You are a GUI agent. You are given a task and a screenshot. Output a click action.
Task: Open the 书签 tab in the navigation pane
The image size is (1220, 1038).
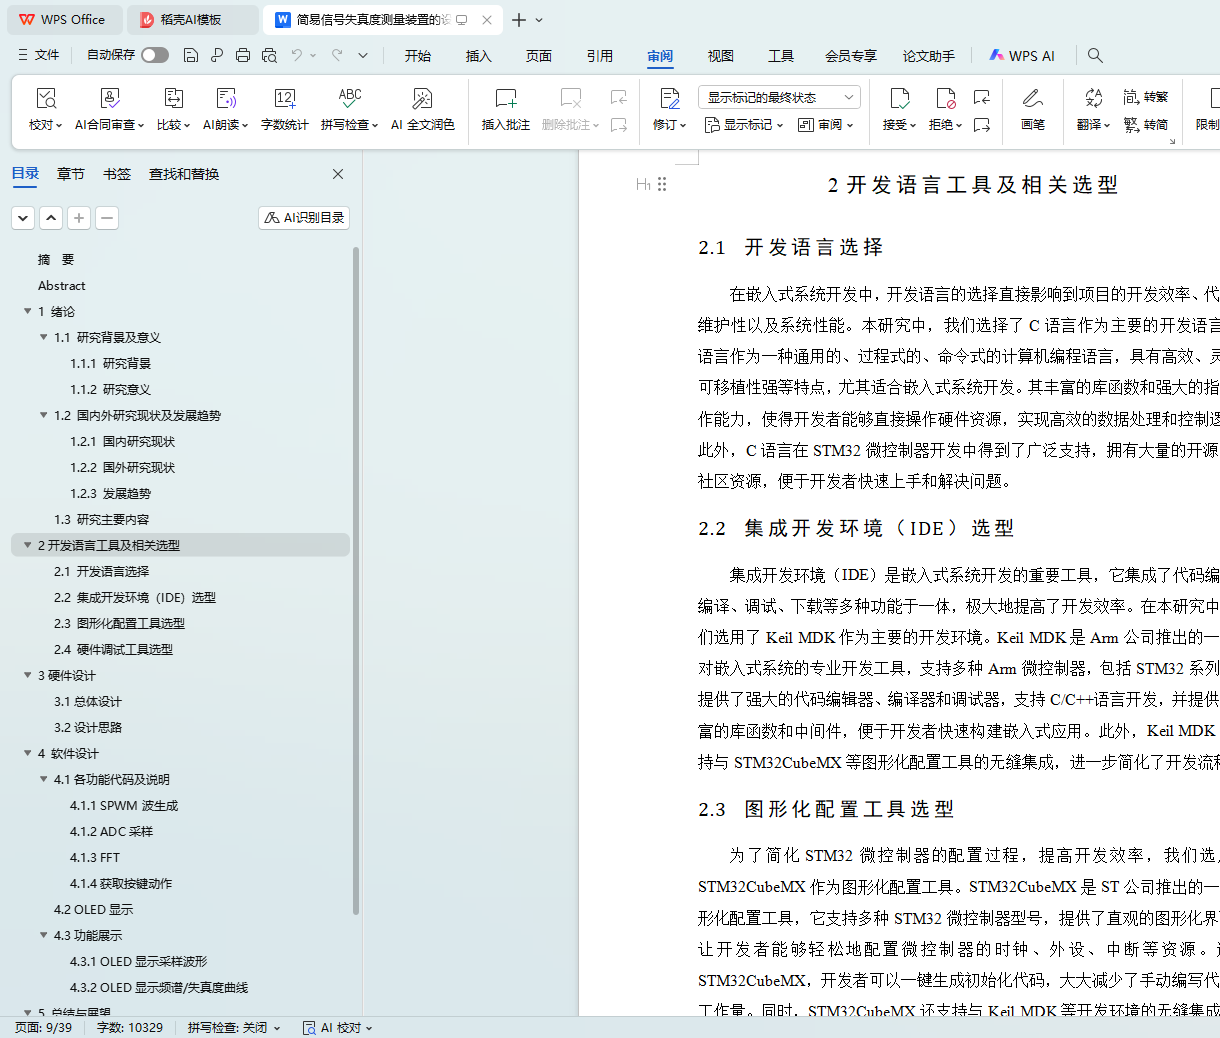click(x=117, y=174)
